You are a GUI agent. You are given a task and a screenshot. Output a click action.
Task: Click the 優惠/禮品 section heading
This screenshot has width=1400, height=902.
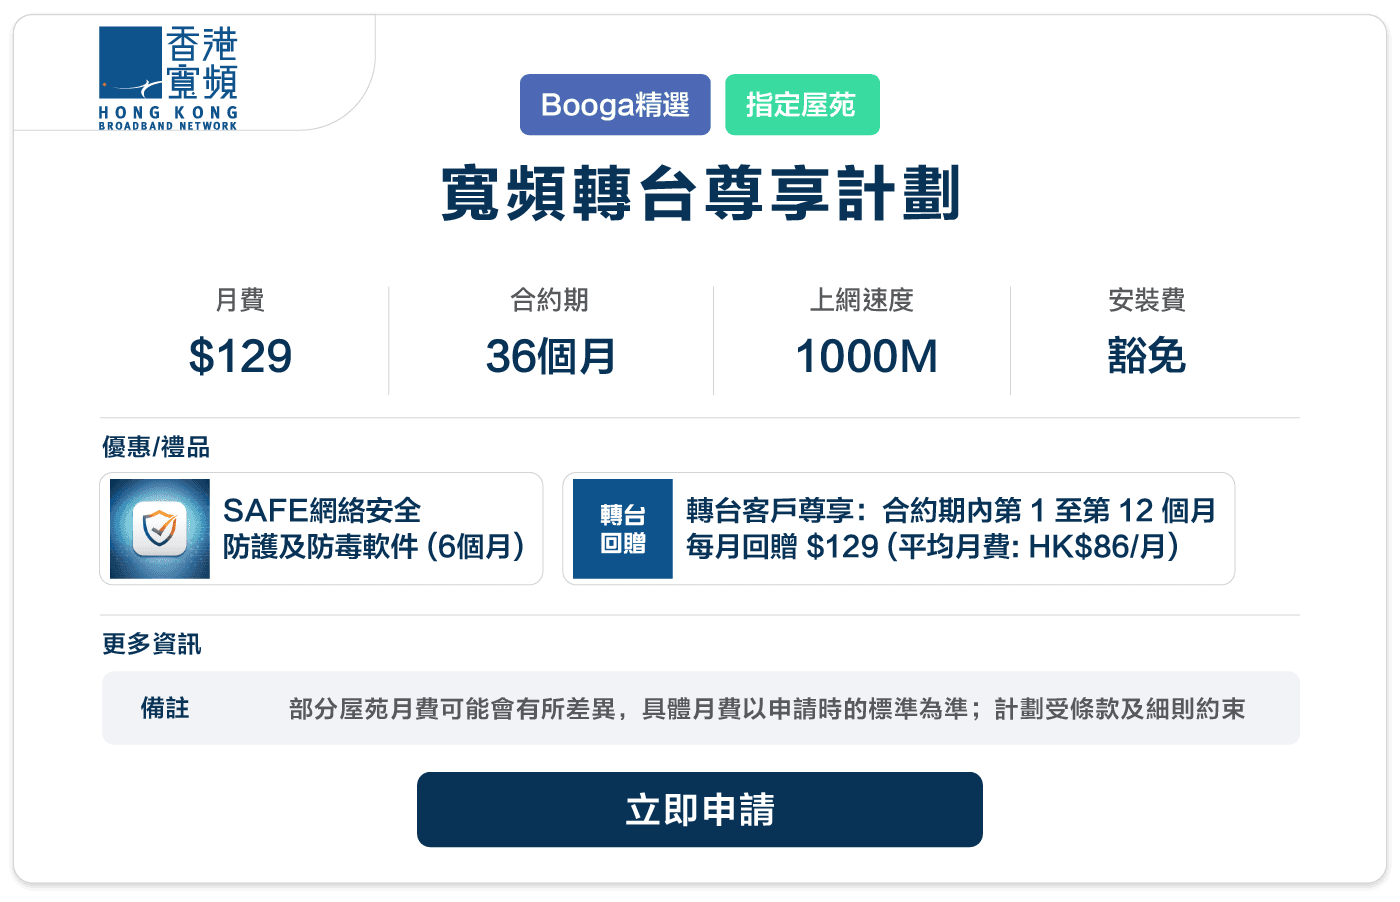156,447
